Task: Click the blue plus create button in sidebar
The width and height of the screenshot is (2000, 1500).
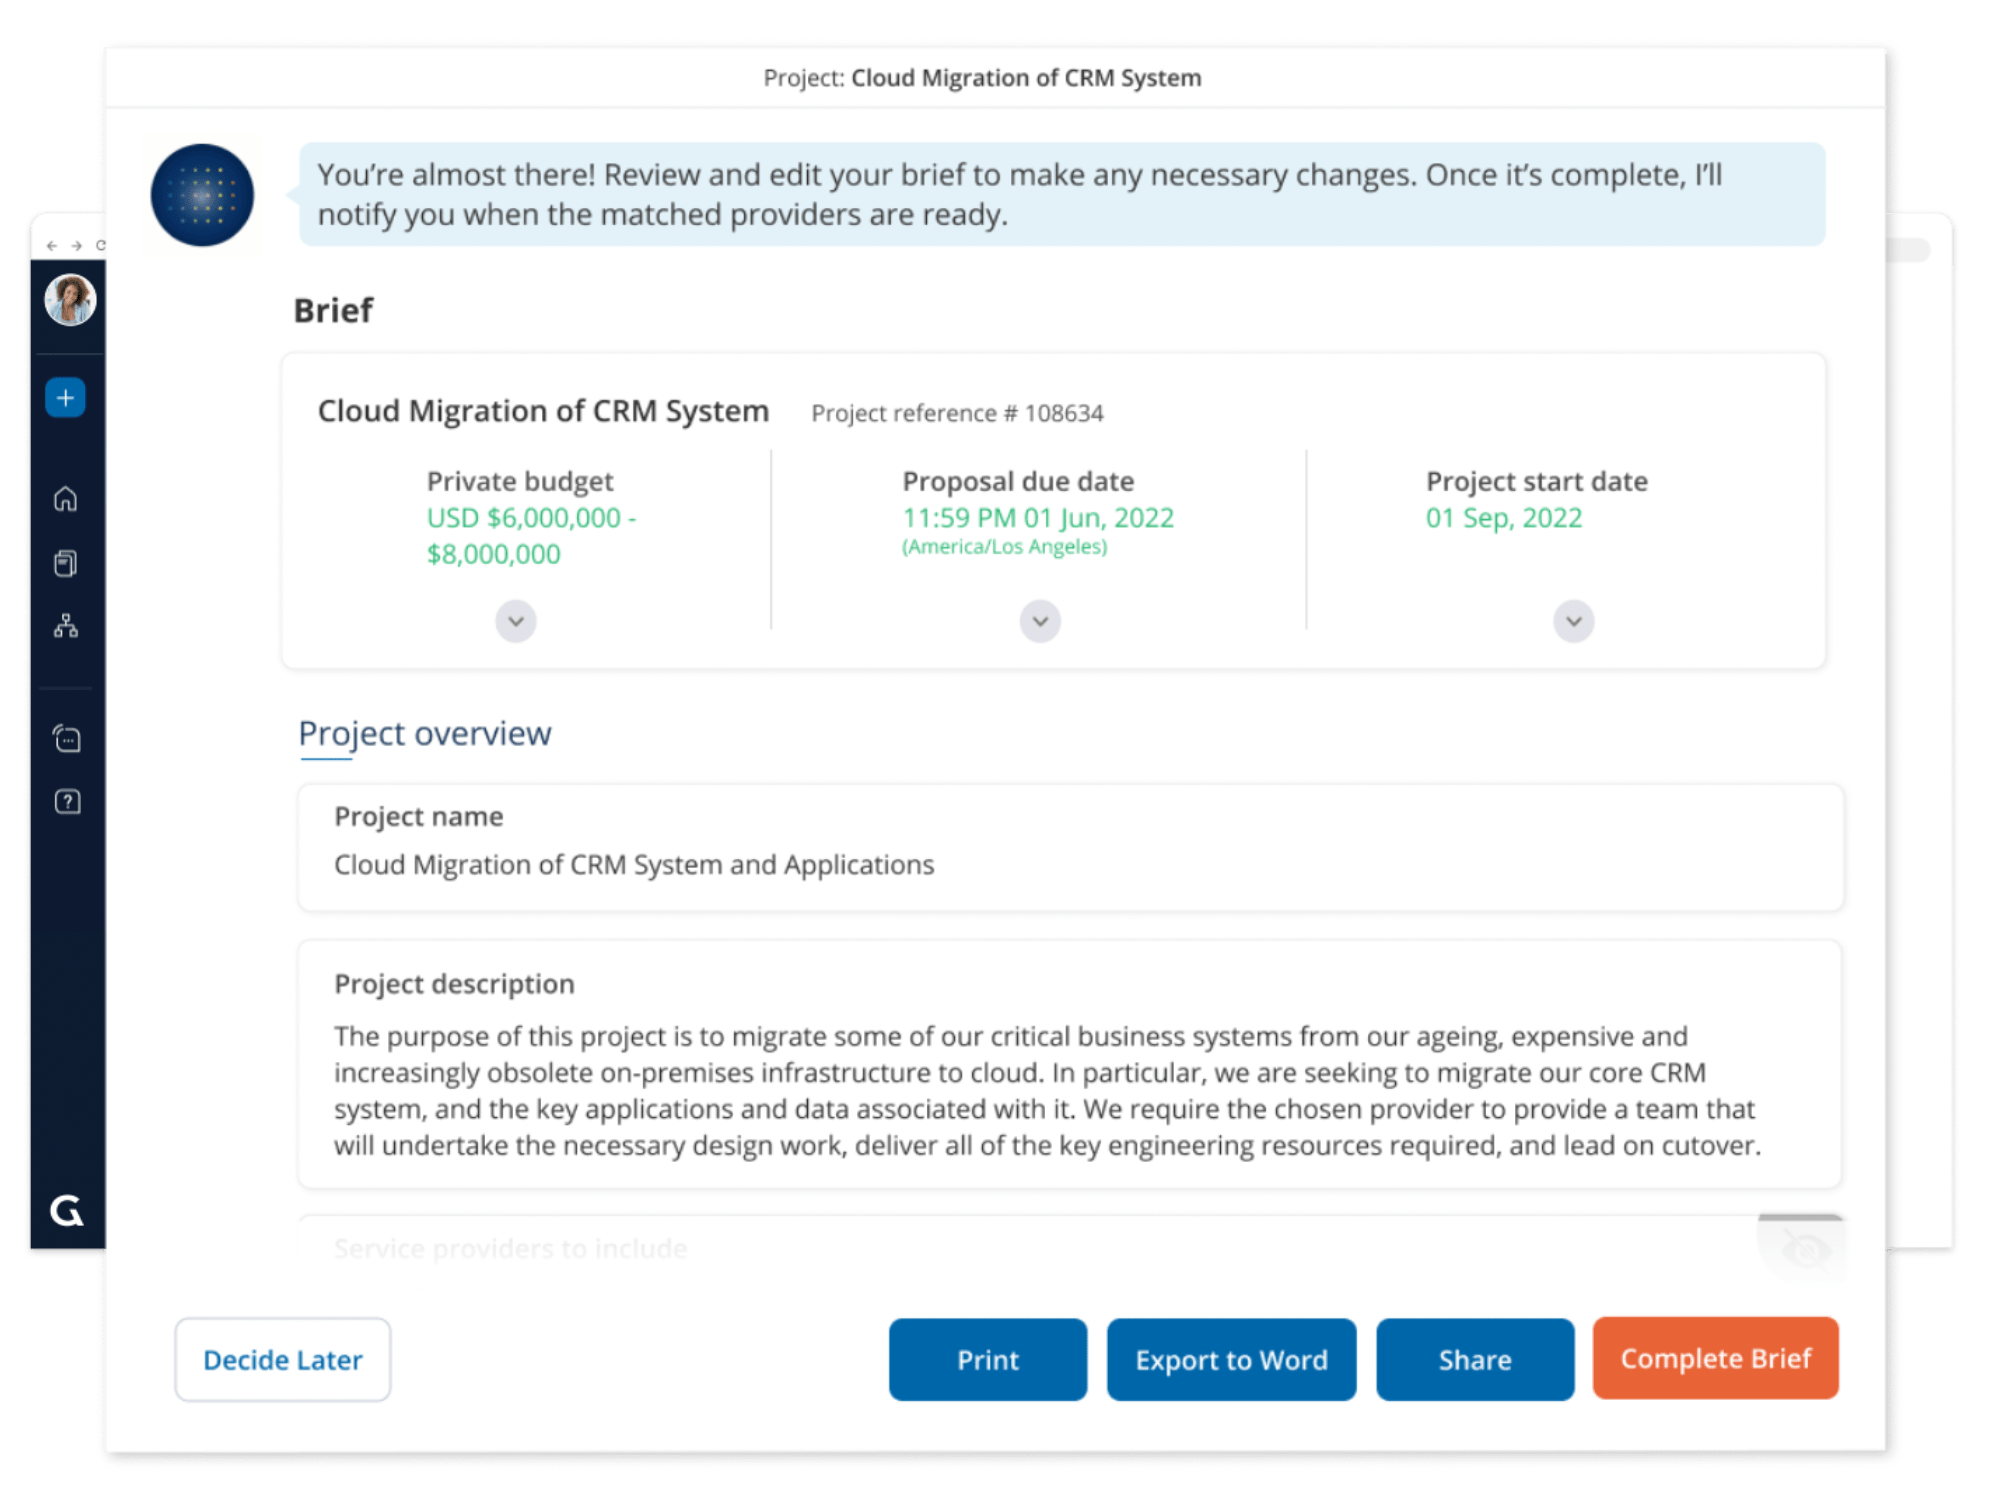Action: pos(65,398)
